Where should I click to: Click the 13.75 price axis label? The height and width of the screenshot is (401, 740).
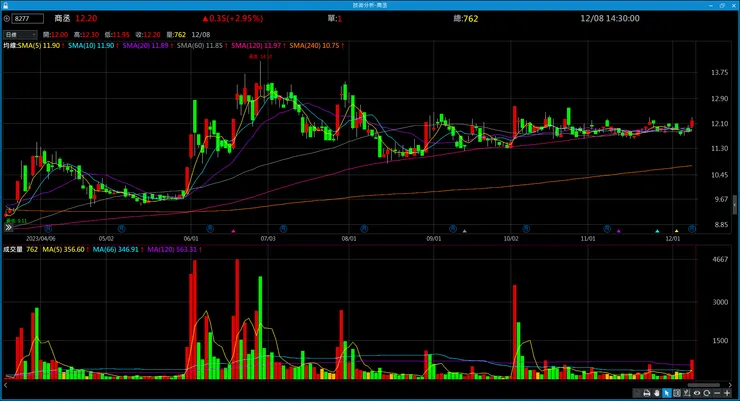click(719, 73)
